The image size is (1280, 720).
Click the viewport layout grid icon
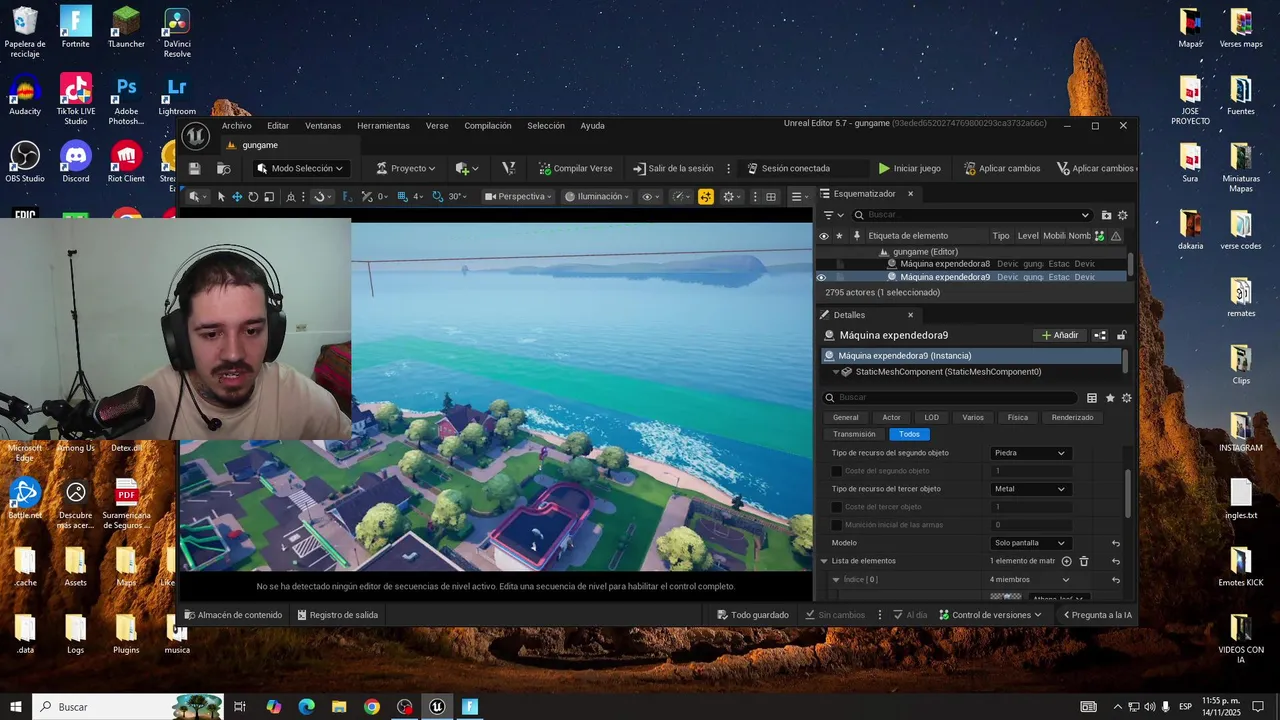click(x=771, y=197)
